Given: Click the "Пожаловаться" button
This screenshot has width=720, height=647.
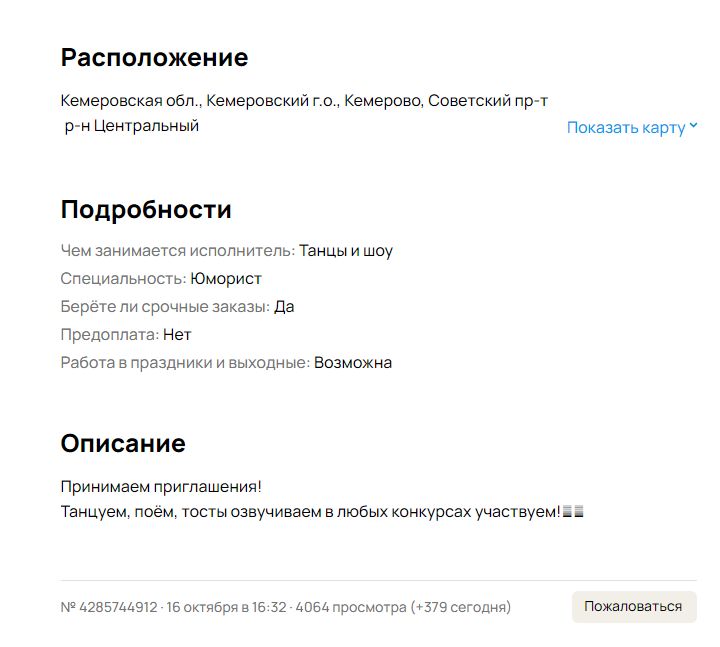Looking at the screenshot, I should (x=634, y=607).
